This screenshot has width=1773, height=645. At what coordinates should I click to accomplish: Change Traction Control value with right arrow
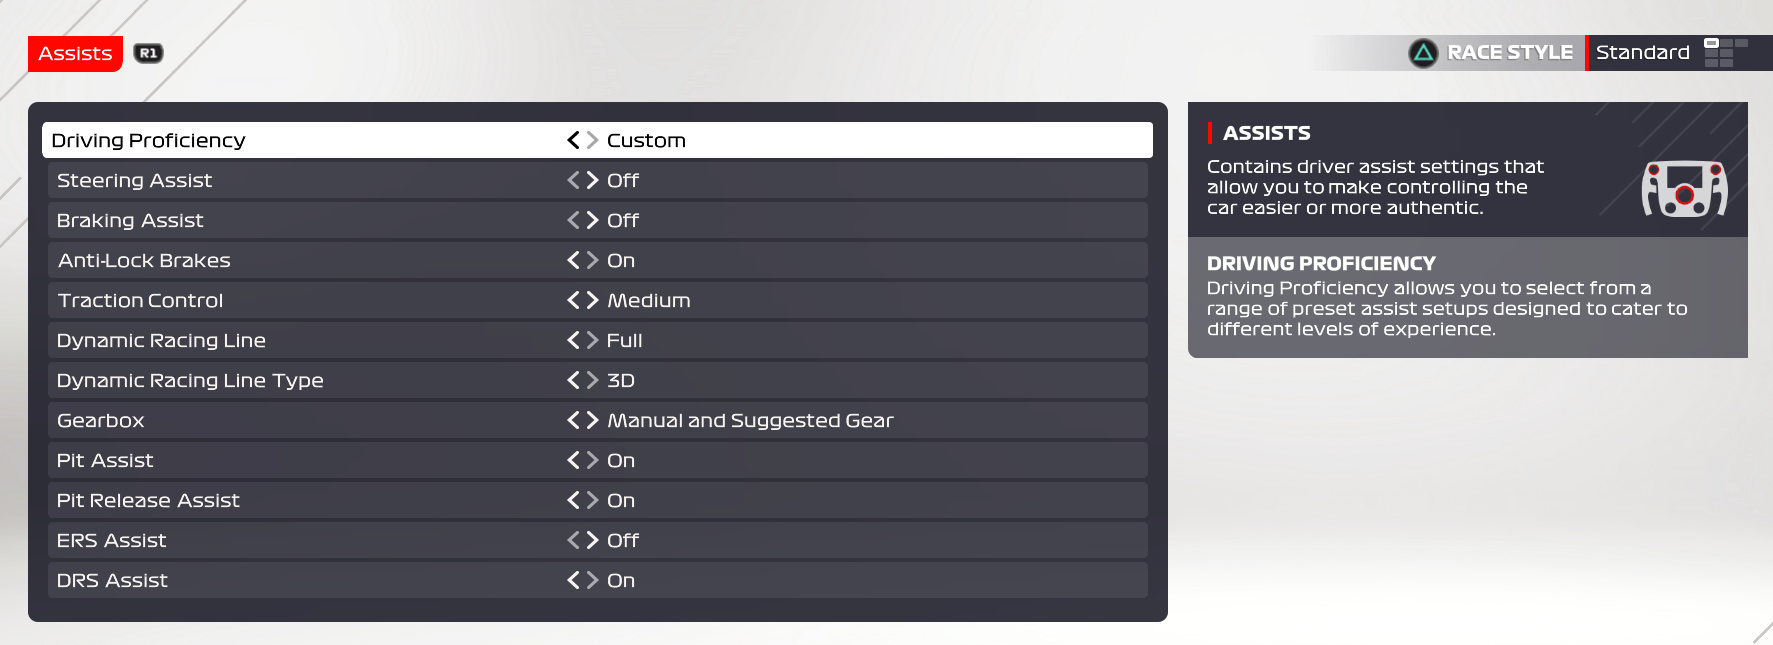tap(593, 300)
